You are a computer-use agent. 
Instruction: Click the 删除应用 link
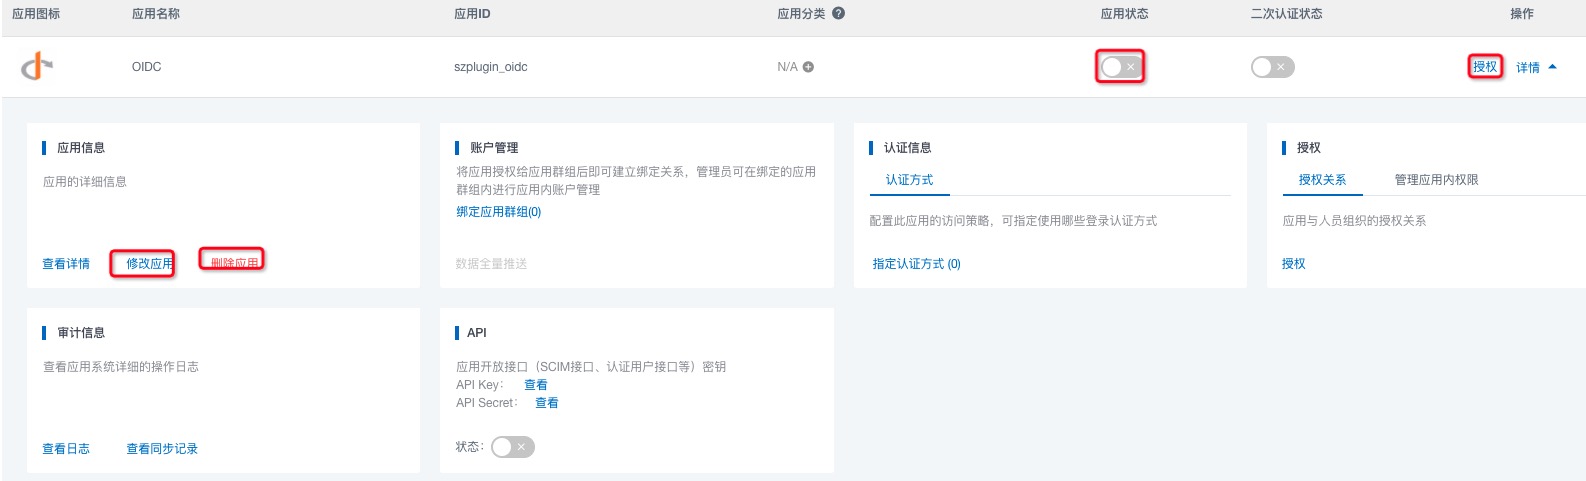pyautogui.click(x=234, y=263)
